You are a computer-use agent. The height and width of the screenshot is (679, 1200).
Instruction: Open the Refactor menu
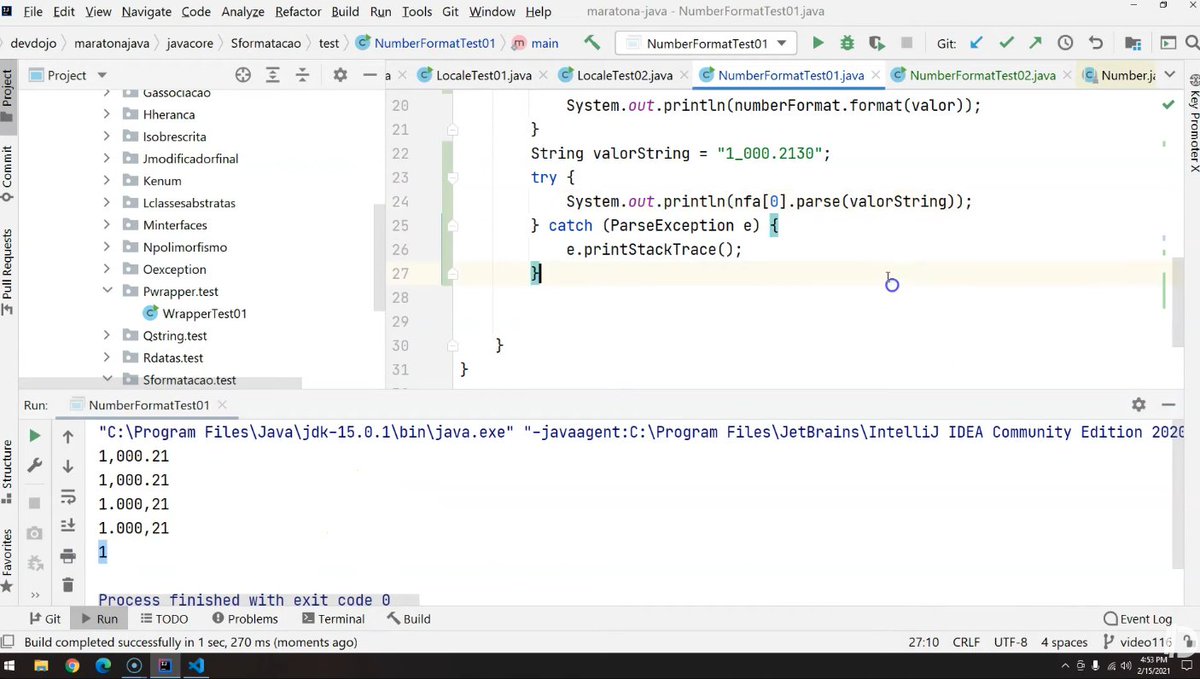click(298, 12)
